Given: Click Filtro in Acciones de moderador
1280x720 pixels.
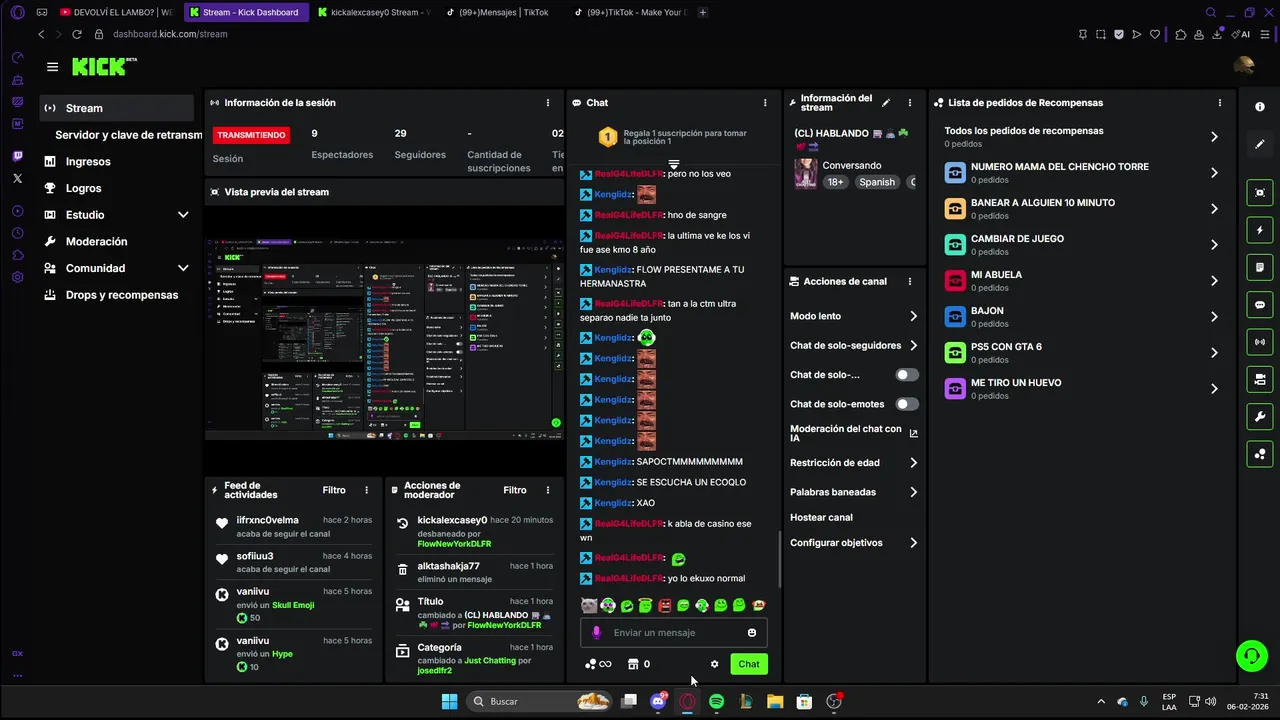Looking at the screenshot, I should [515, 490].
